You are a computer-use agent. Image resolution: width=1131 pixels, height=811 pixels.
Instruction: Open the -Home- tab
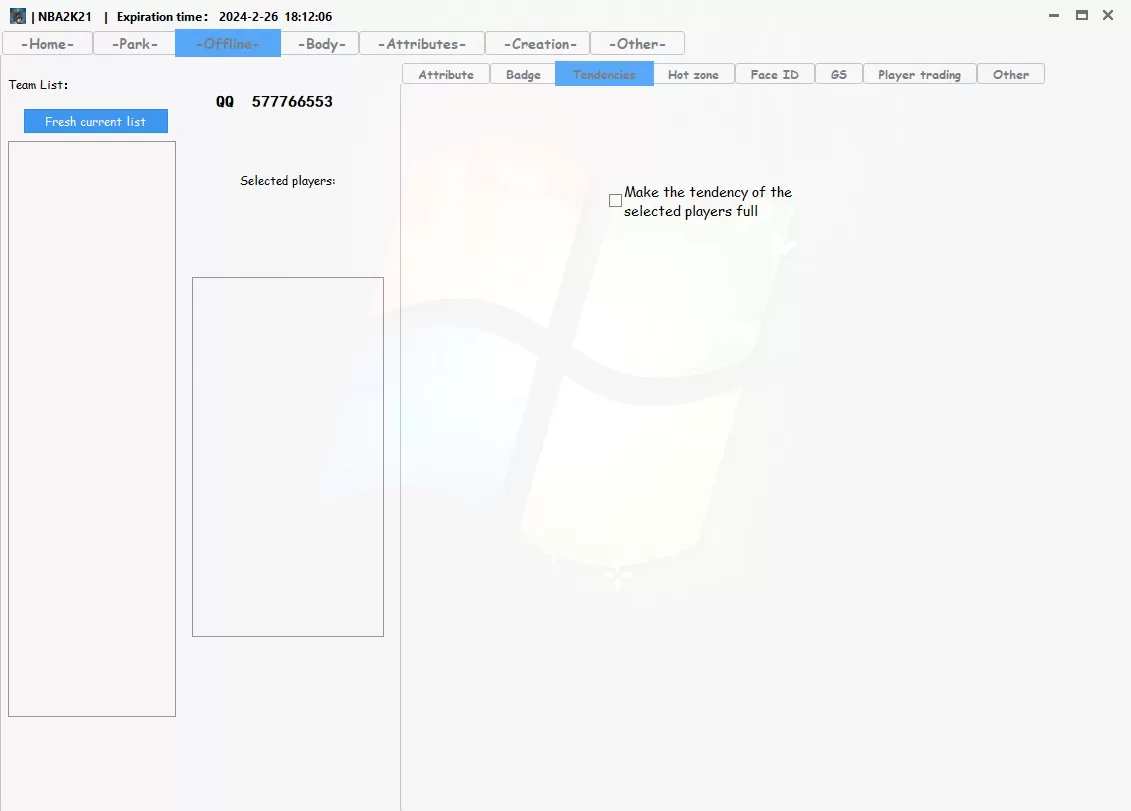(48, 43)
